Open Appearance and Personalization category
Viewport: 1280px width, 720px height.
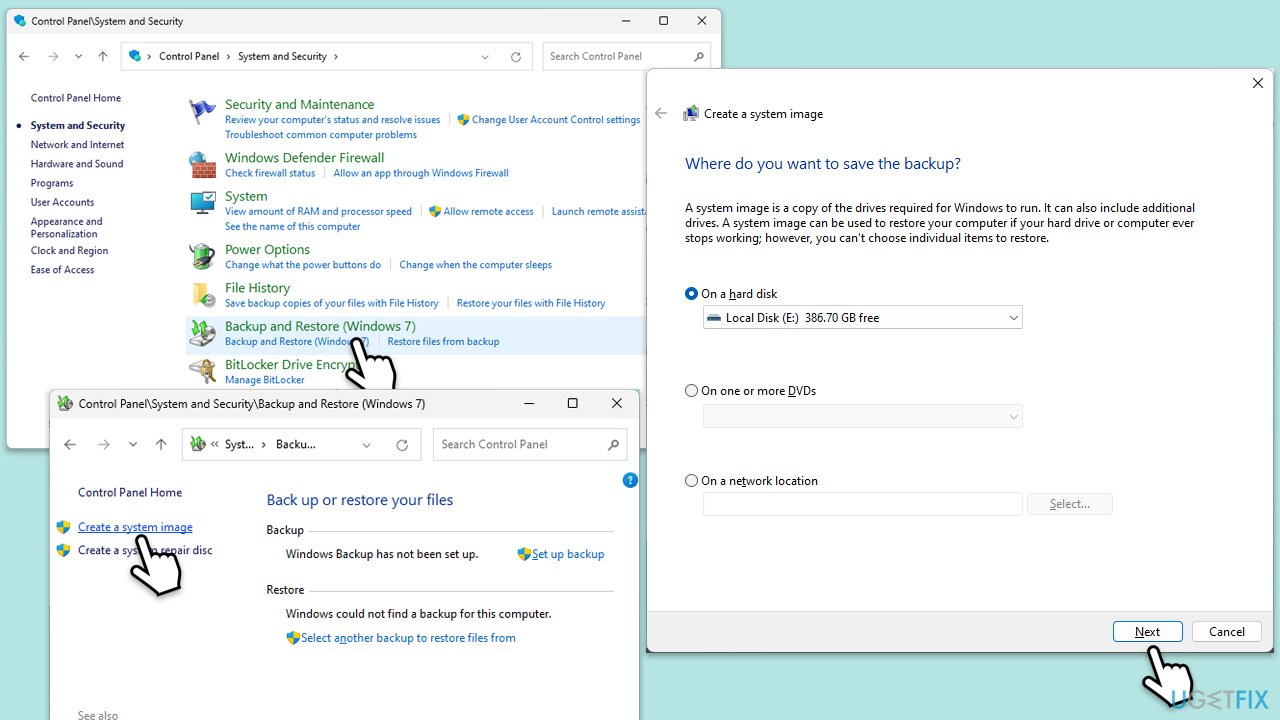click(x=66, y=228)
